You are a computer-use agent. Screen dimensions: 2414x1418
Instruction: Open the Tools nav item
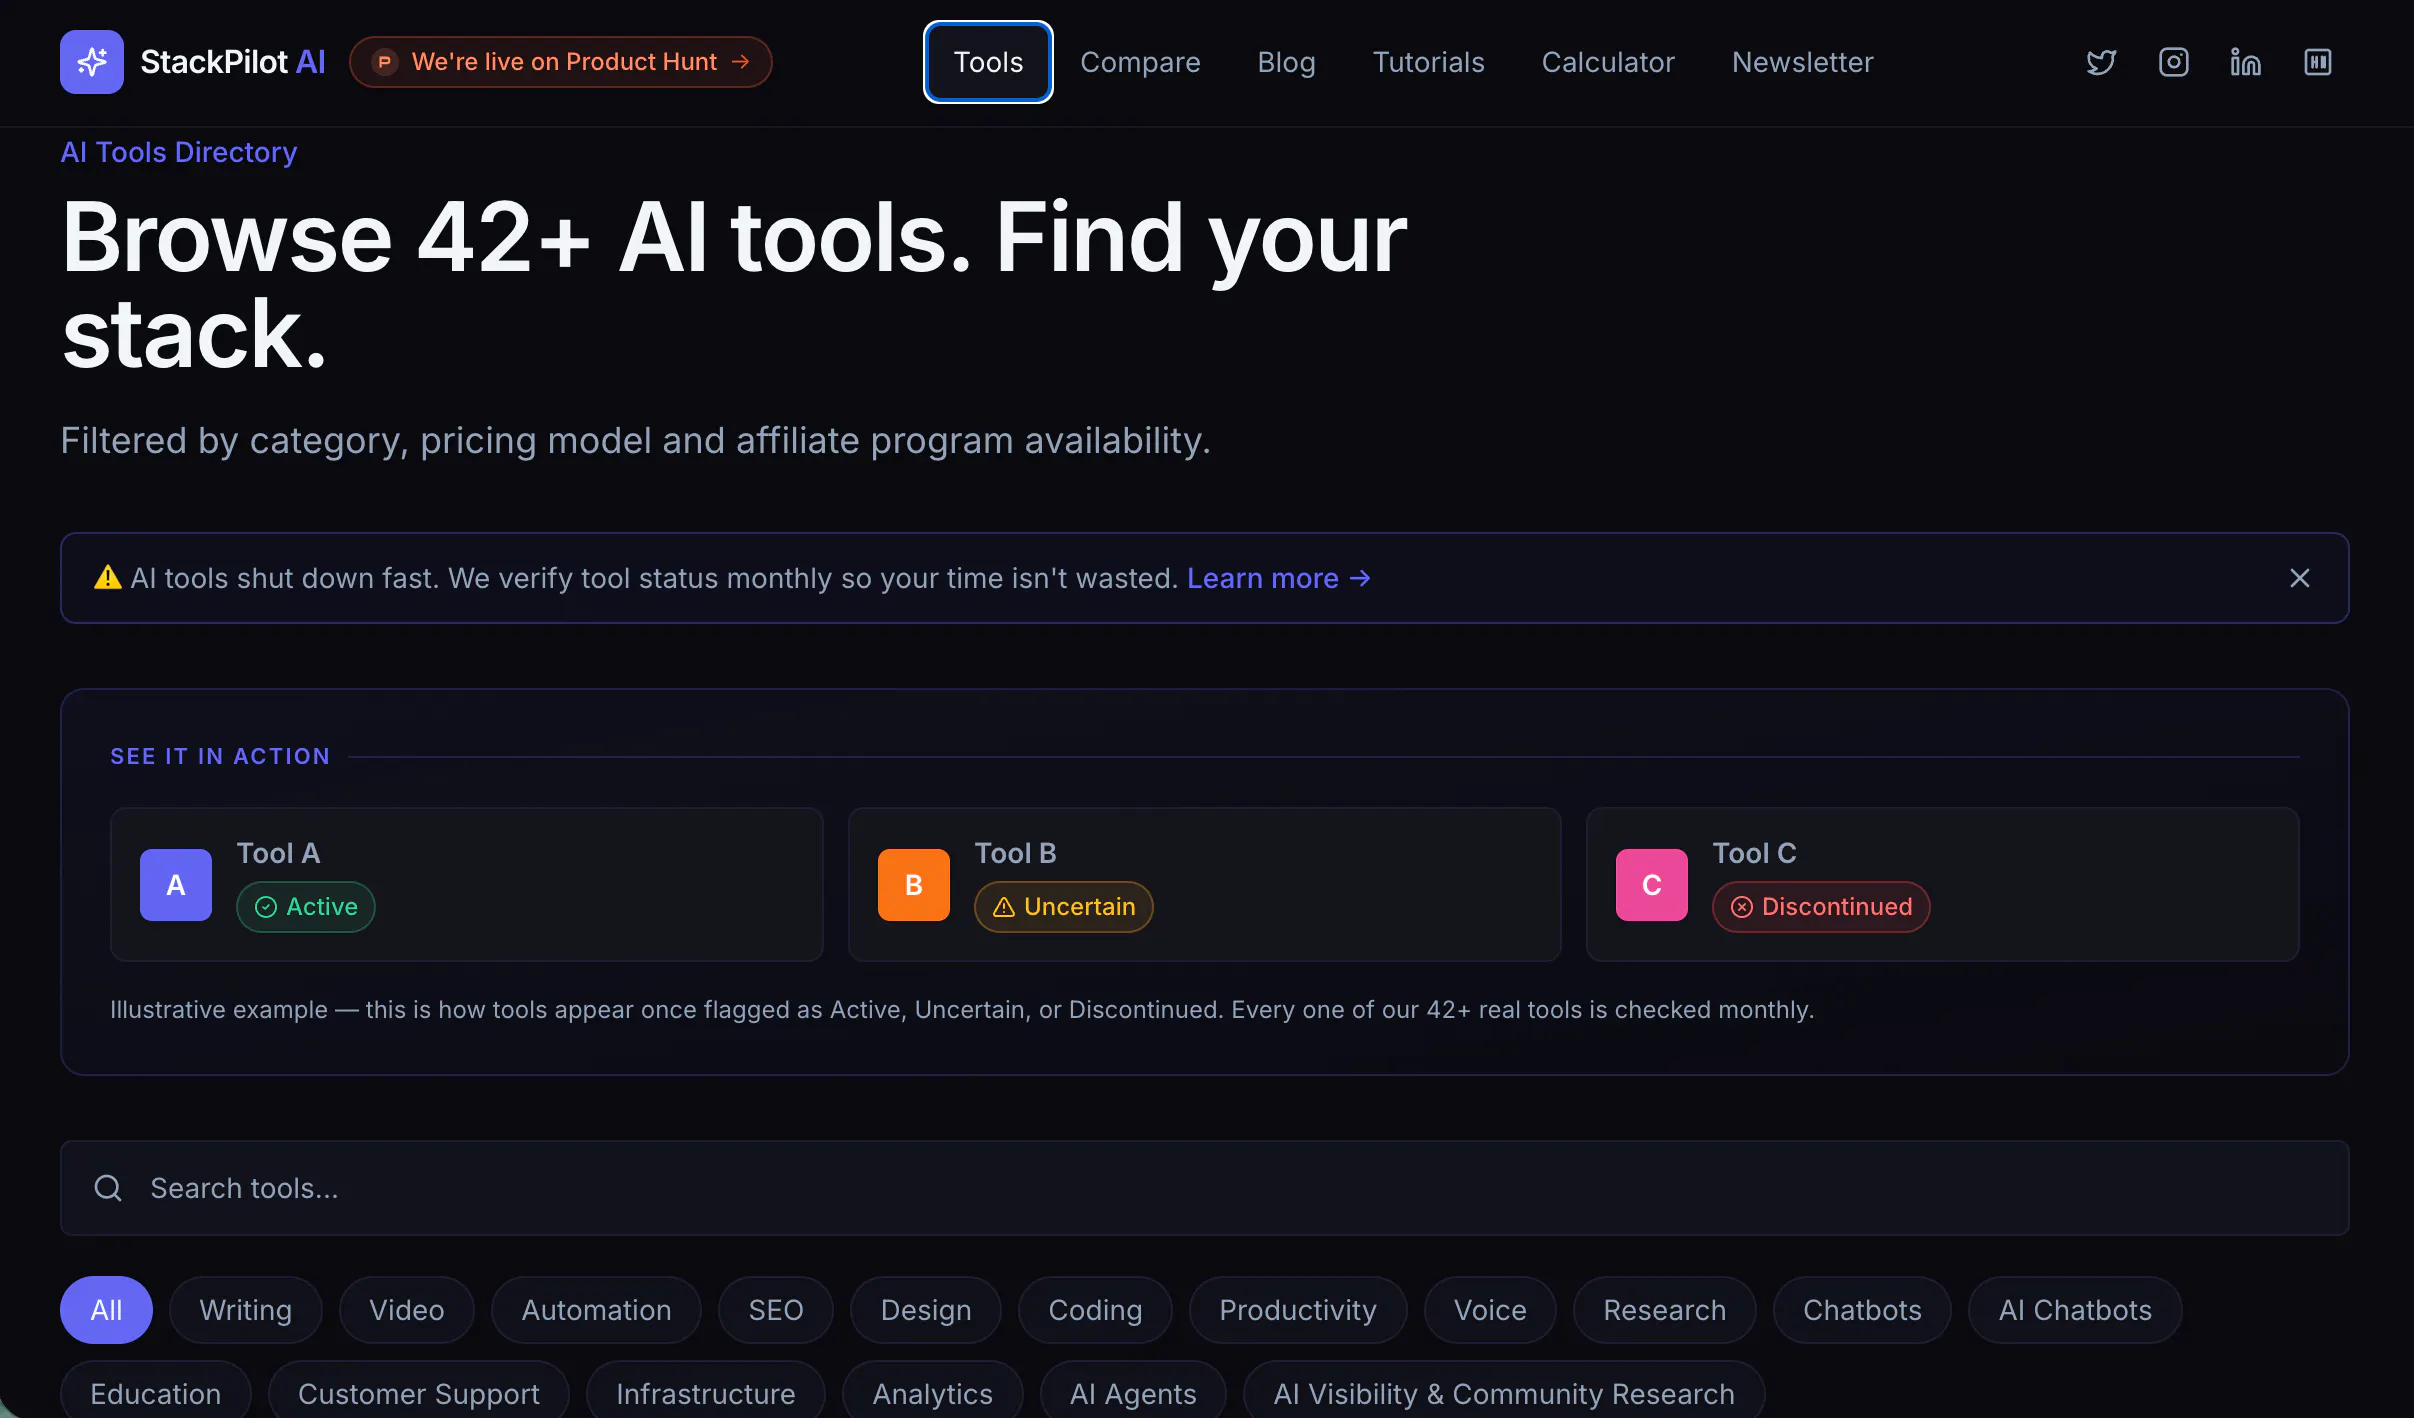pyautogui.click(x=988, y=62)
